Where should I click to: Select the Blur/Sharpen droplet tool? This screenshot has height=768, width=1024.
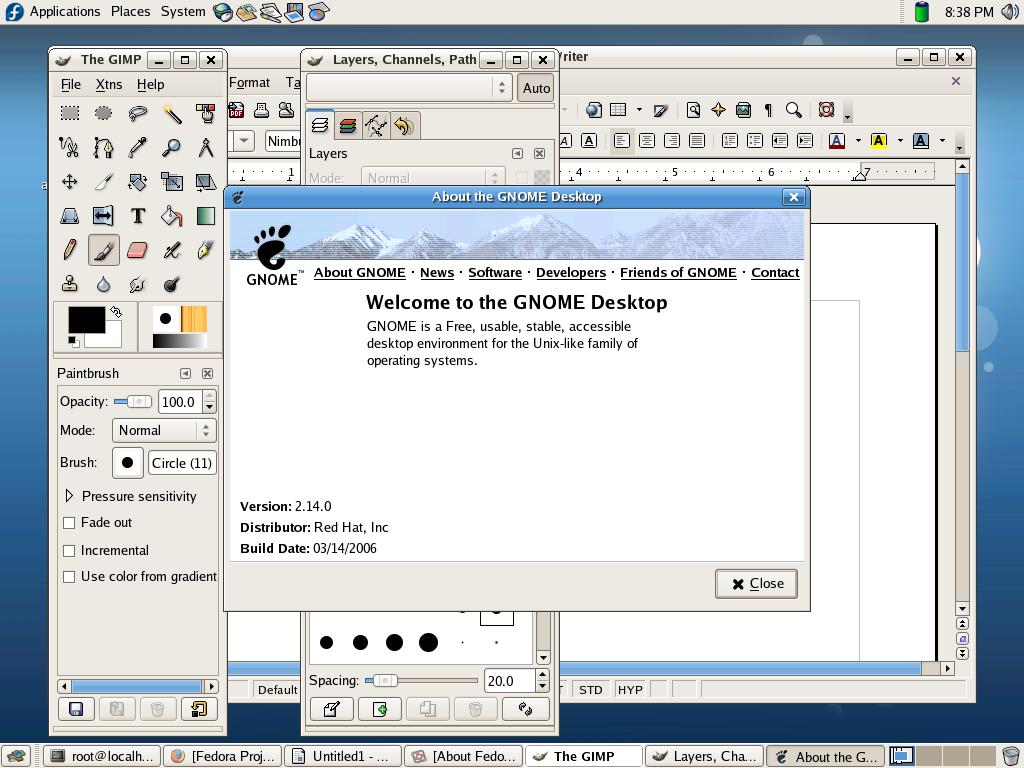[x=103, y=284]
